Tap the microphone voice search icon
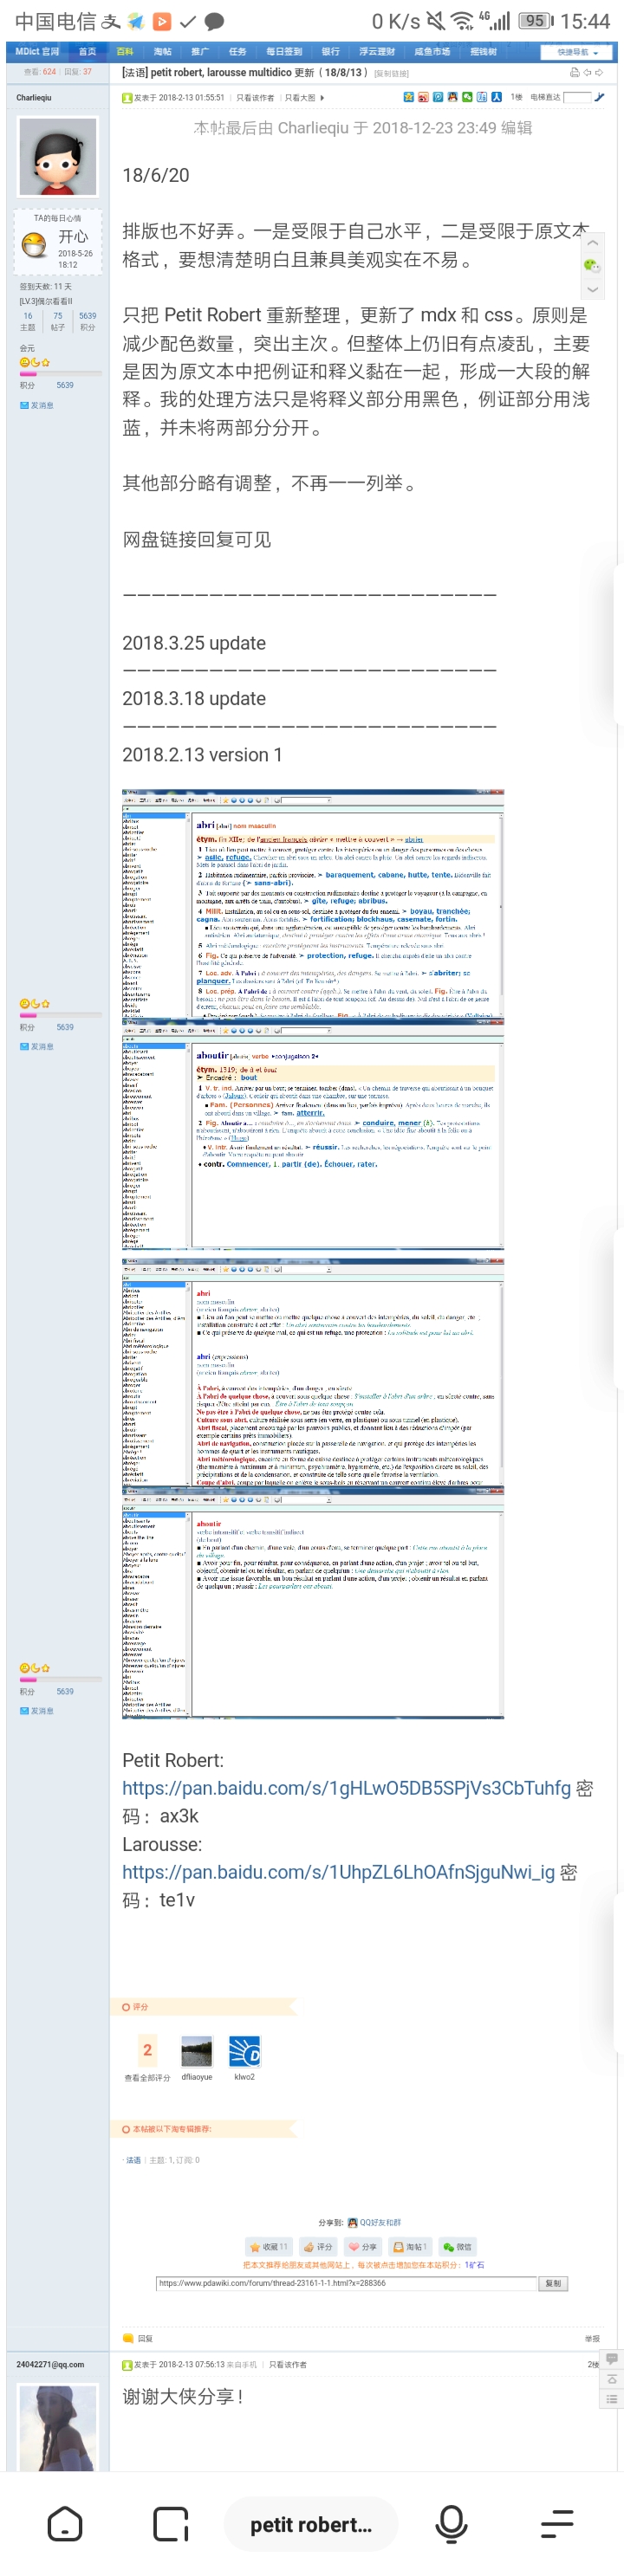The height and width of the screenshot is (2576, 624). click(x=451, y=2524)
